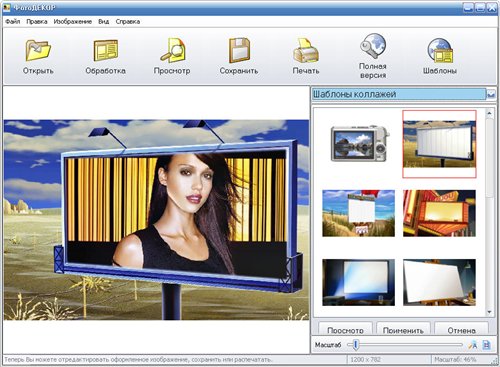
Task: Select the dark monitor screen template
Action: click(x=359, y=282)
